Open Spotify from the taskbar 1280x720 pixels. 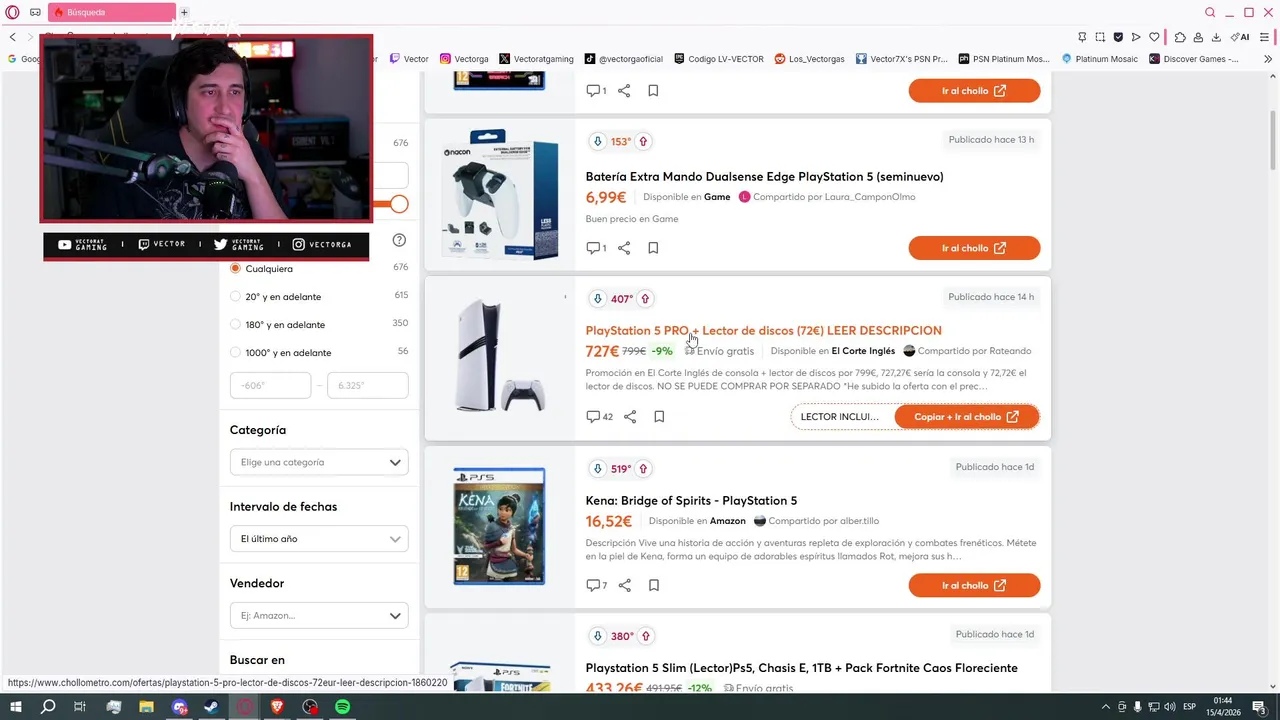pos(343,707)
